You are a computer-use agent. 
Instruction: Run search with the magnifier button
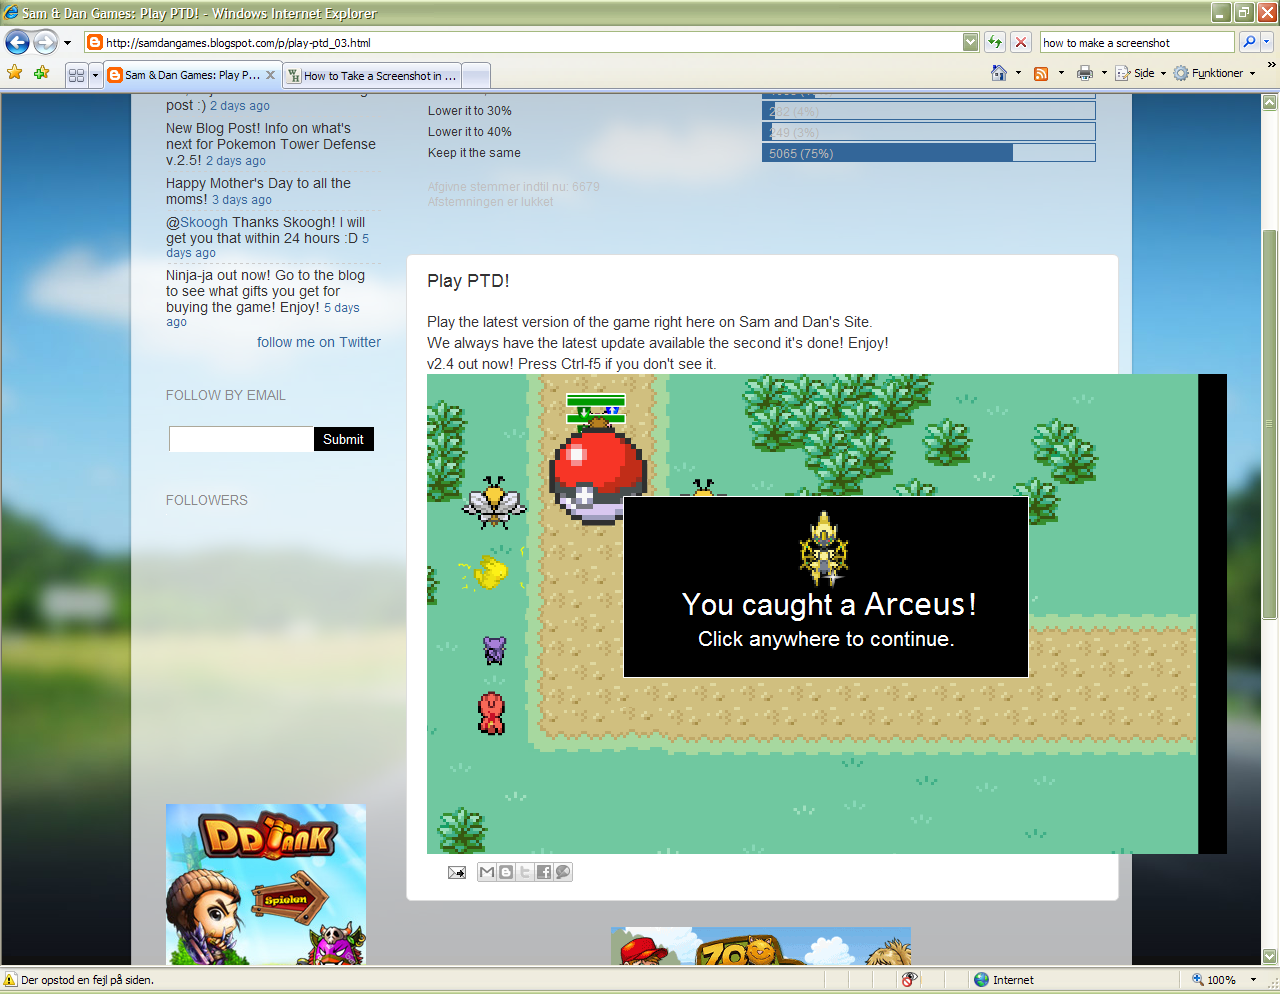click(1249, 42)
